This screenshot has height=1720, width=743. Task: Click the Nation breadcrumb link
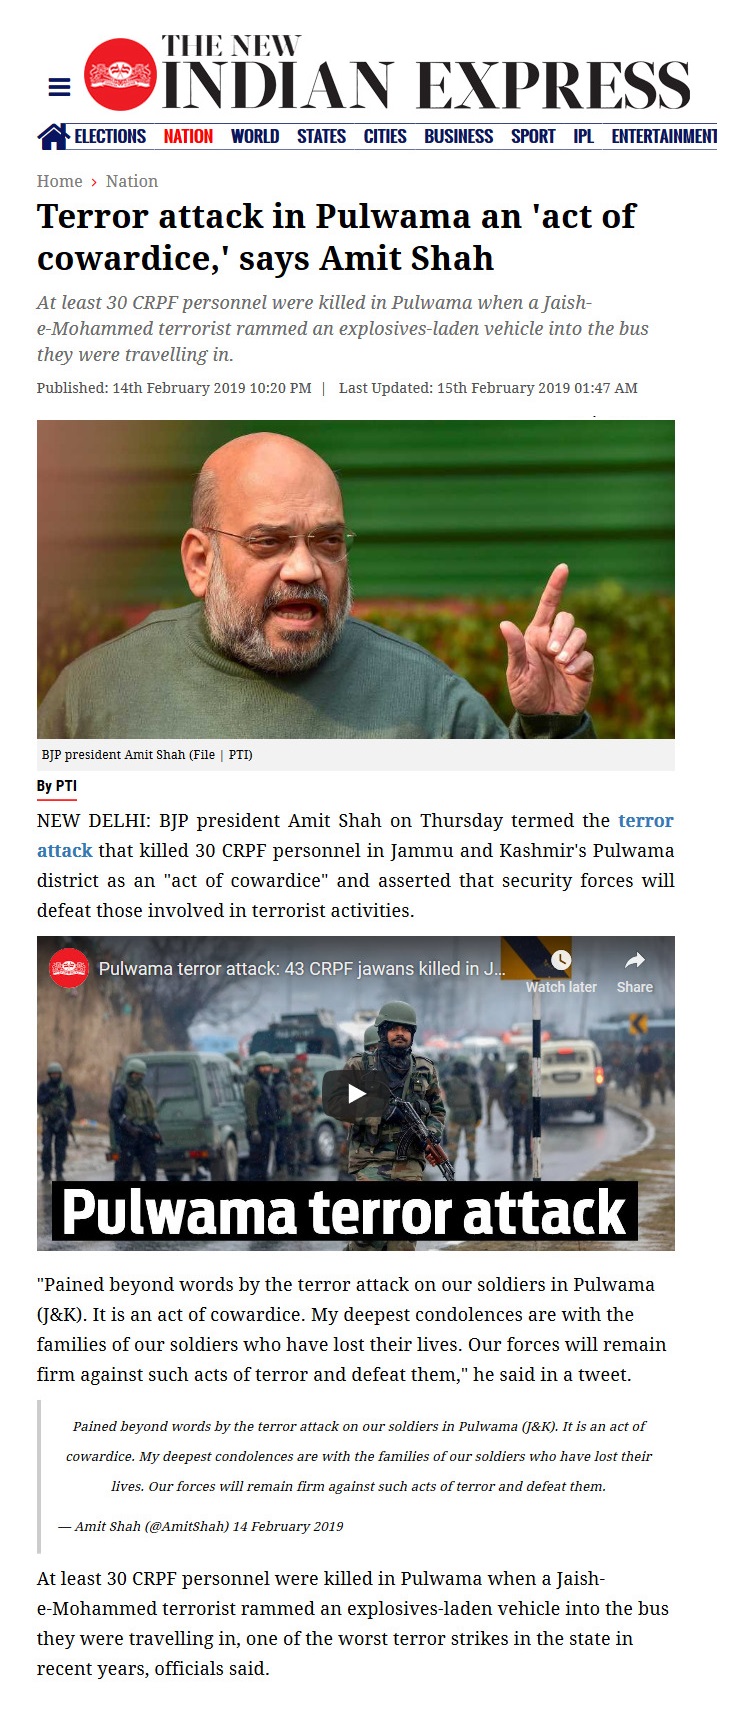132,181
